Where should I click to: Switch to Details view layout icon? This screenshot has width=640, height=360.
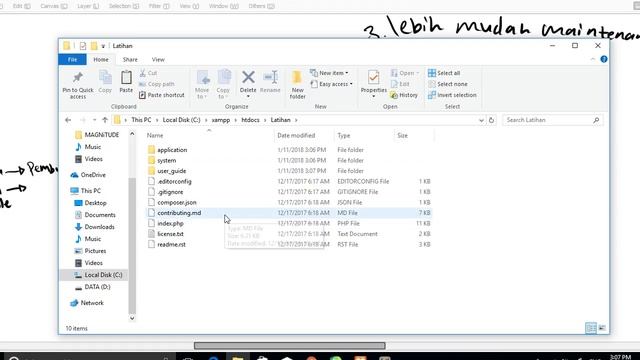coord(591,328)
